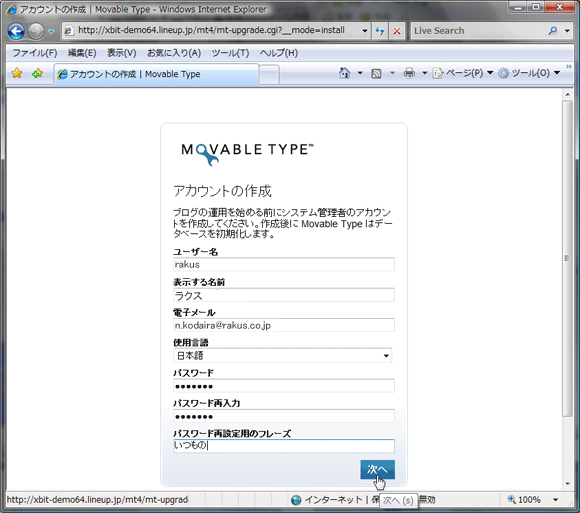
Task: Click the scrollbar up arrow
Action: [x=567, y=95]
